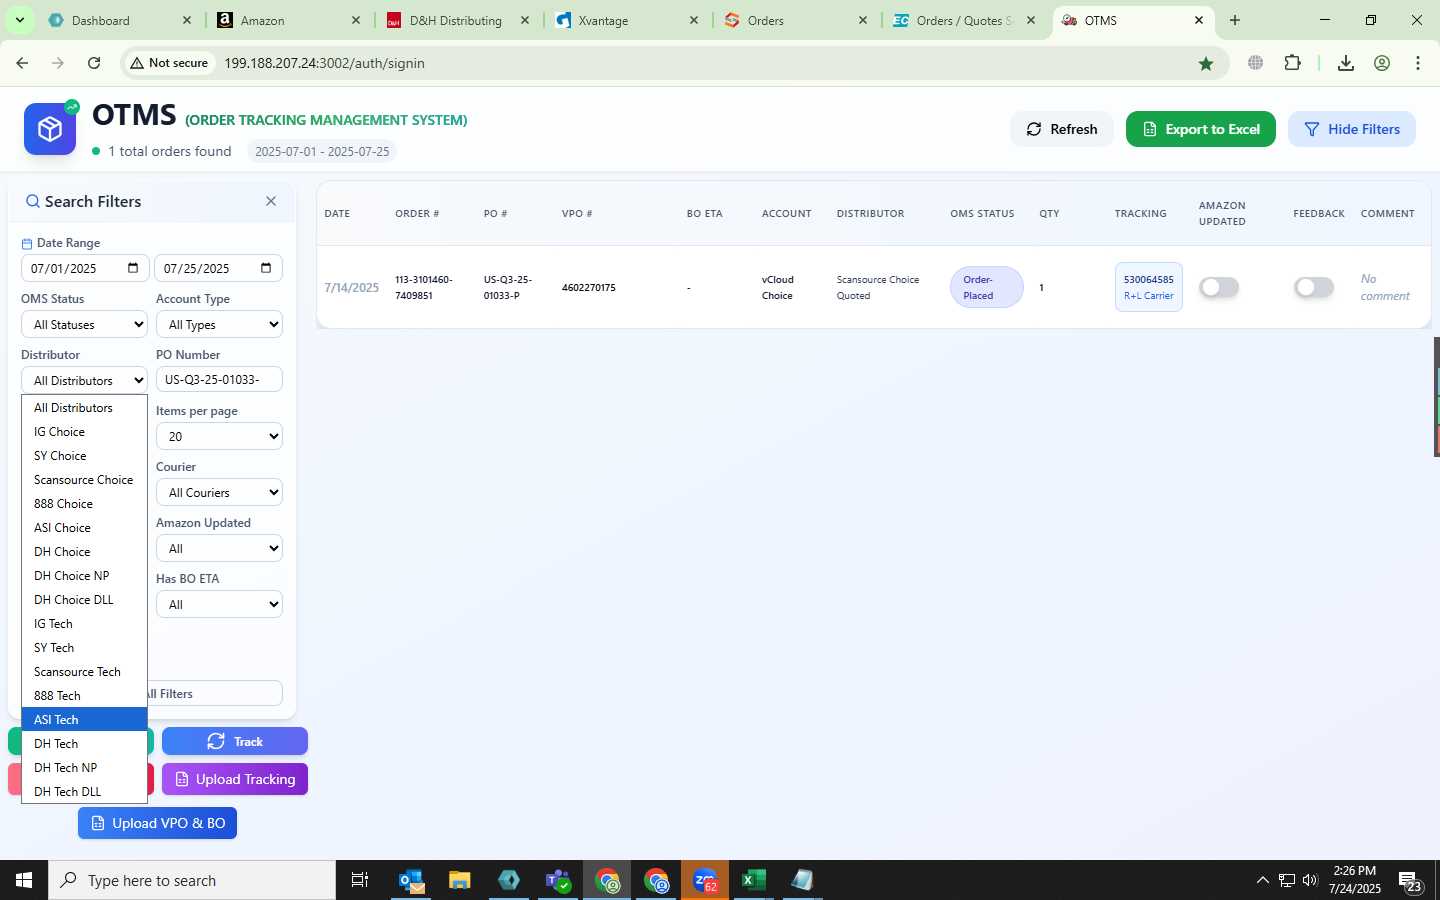The image size is (1440, 900).
Task: Open Has BO ETA dropdown
Action: pyautogui.click(x=219, y=604)
